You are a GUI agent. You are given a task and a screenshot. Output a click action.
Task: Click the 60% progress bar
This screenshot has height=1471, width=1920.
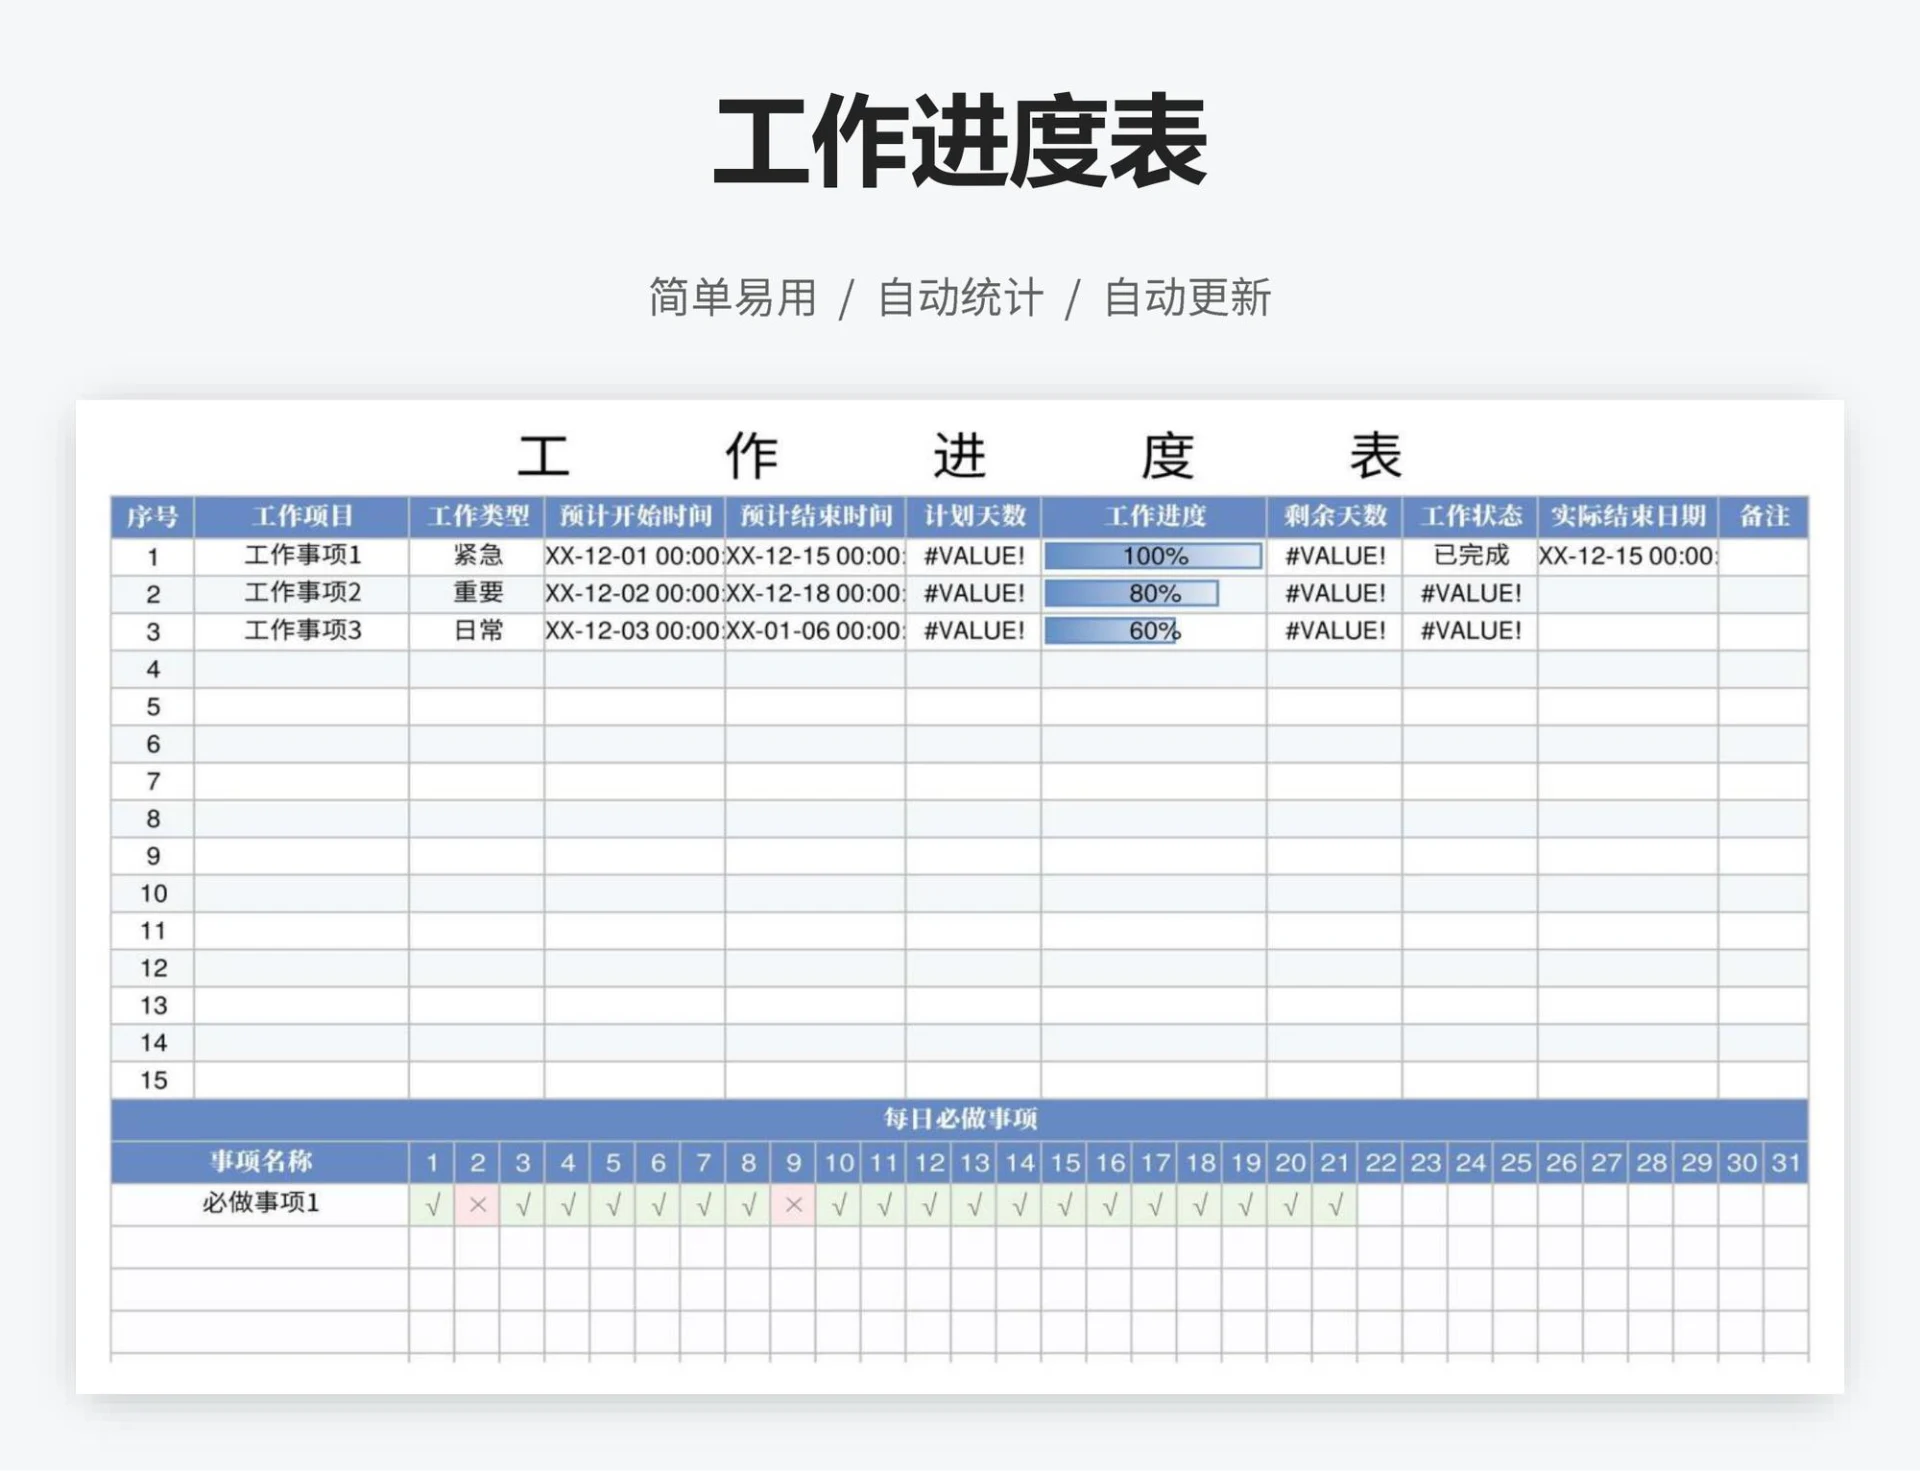[x=1112, y=631]
